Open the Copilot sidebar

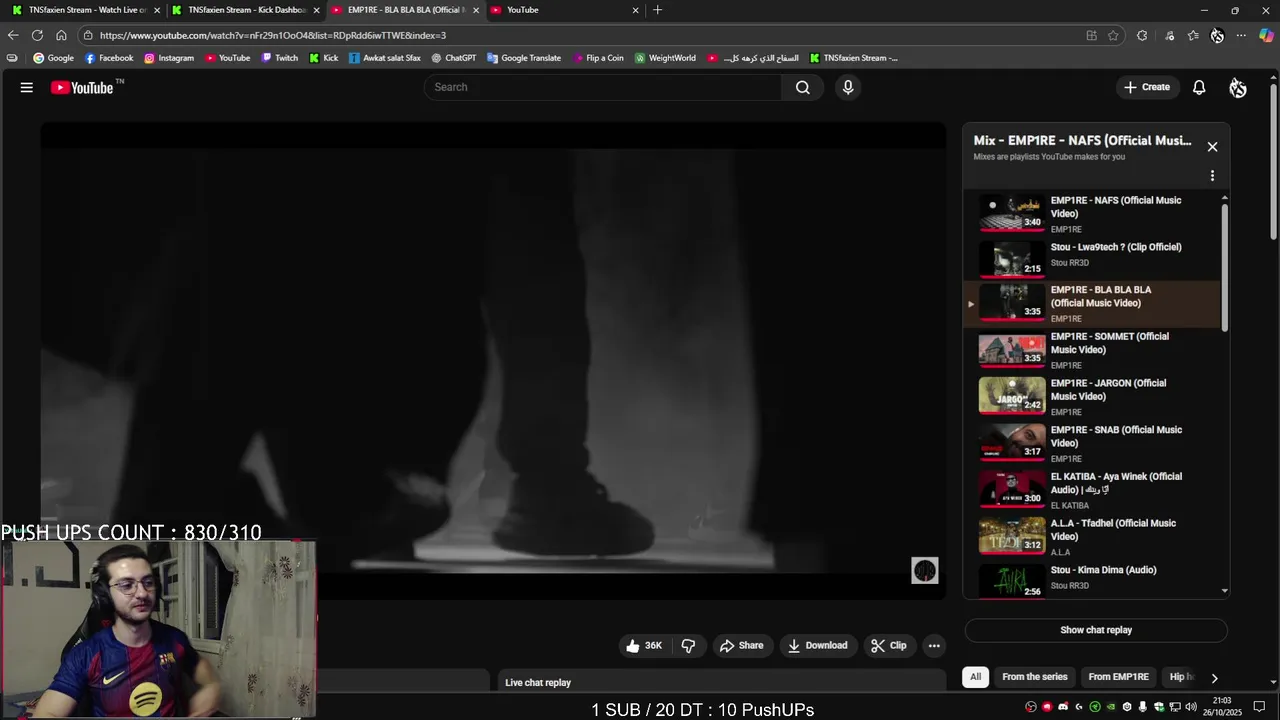point(1266,35)
